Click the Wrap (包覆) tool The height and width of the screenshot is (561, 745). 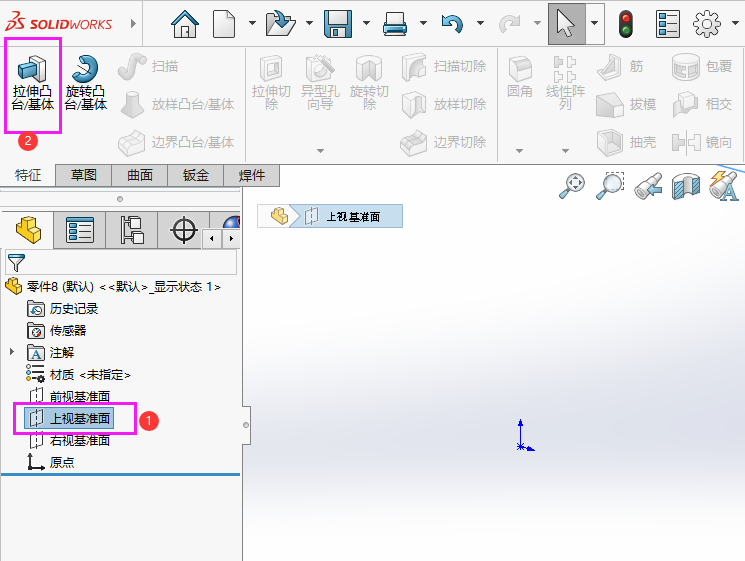(x=702, y=67)
